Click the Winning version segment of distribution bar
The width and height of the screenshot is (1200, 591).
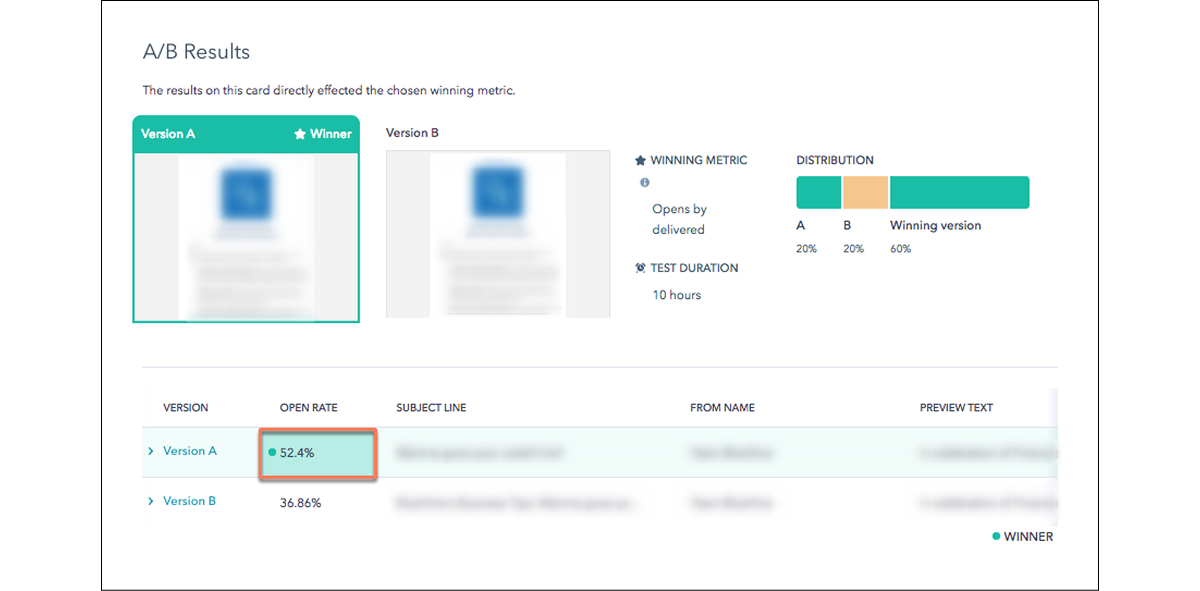coord(959,192)
